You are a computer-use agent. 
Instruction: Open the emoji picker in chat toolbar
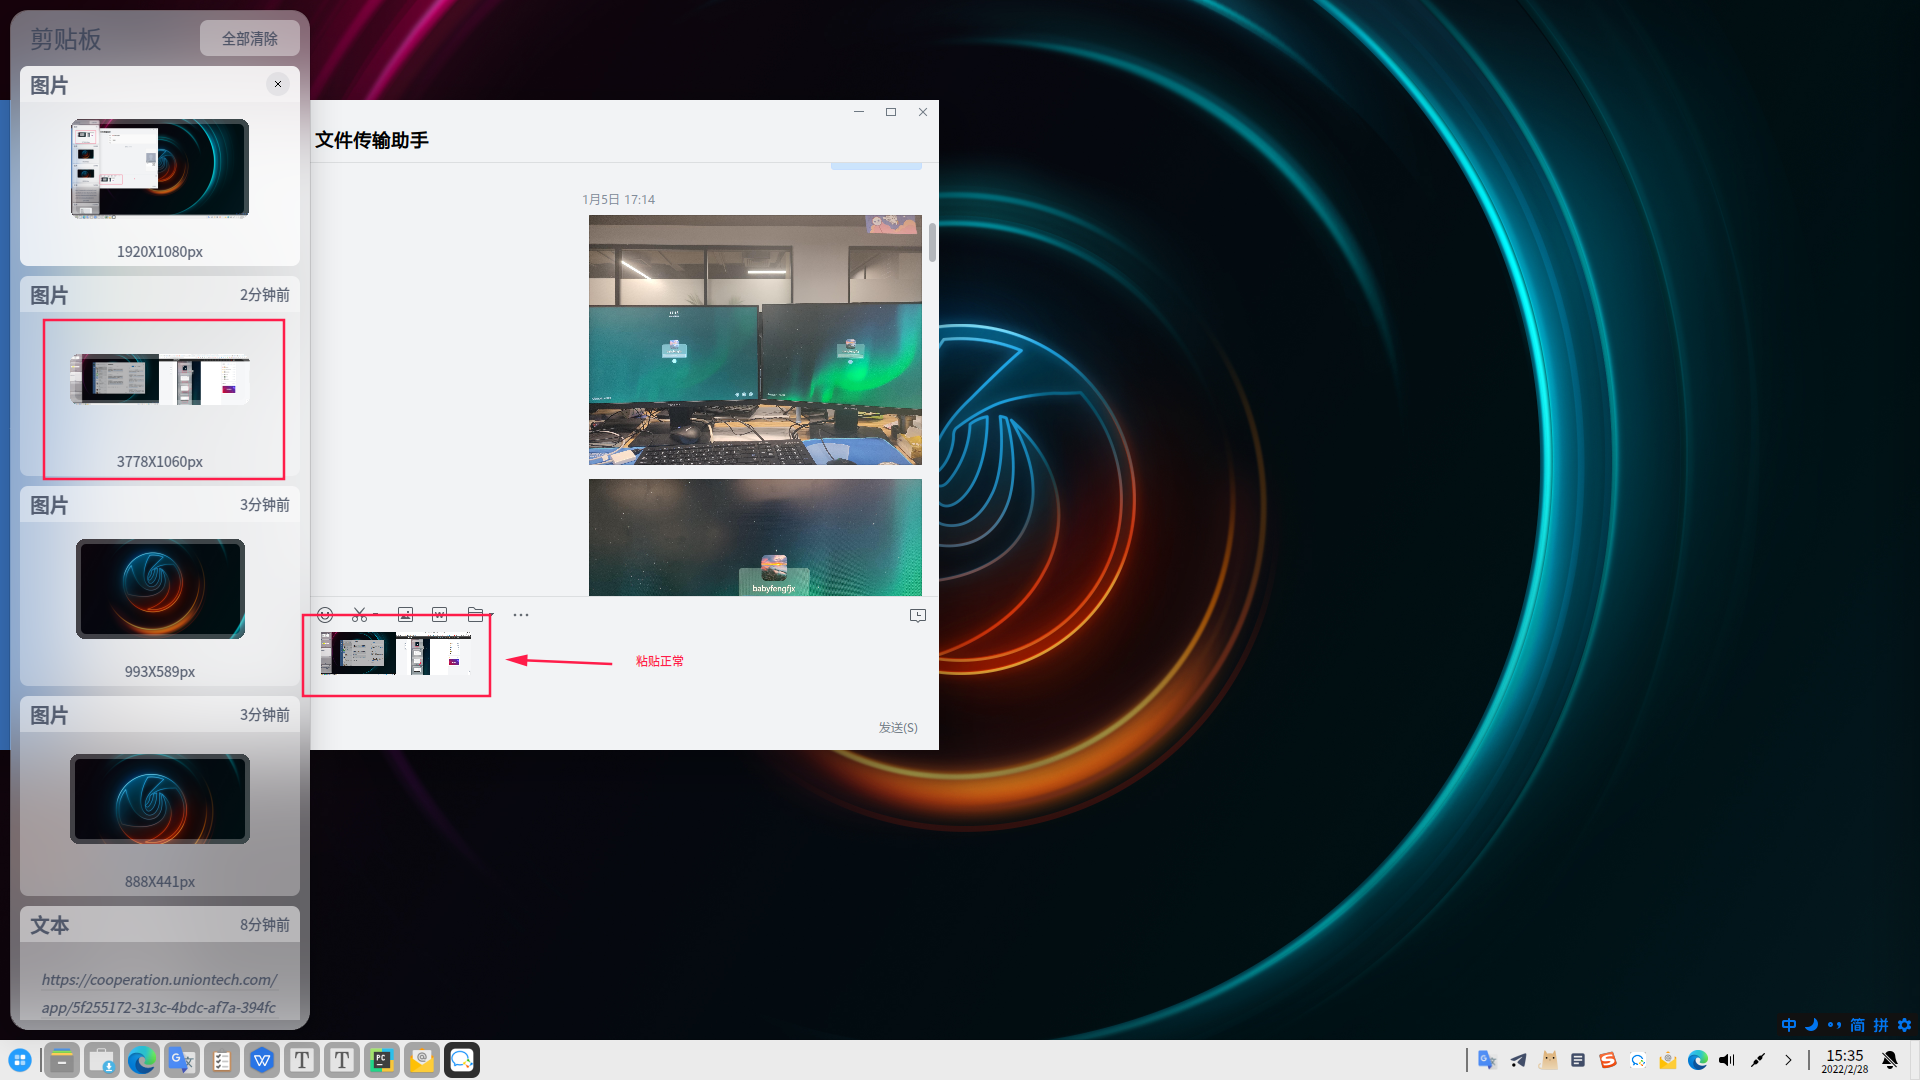point(325,615)
